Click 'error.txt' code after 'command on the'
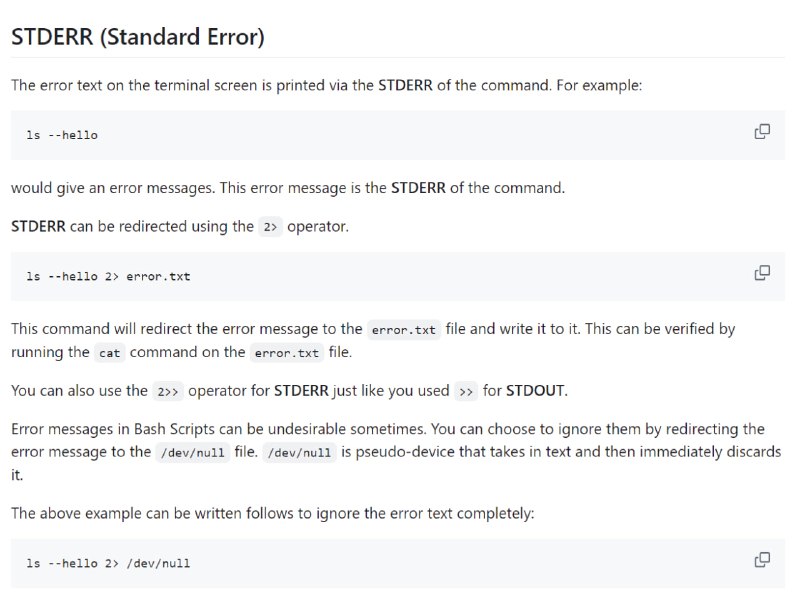This screenshot has width=800, height=604. click(287, 353)
